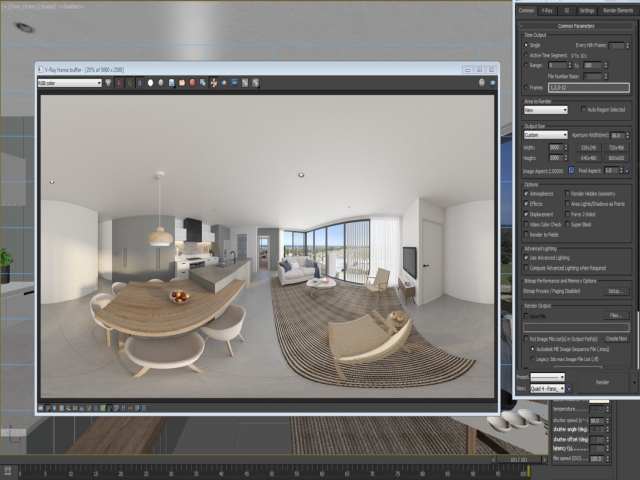Select the Active Time Segment radio button
Image resolution: width=640 pixels, height=480 pixels.
[x=528, y=55]
